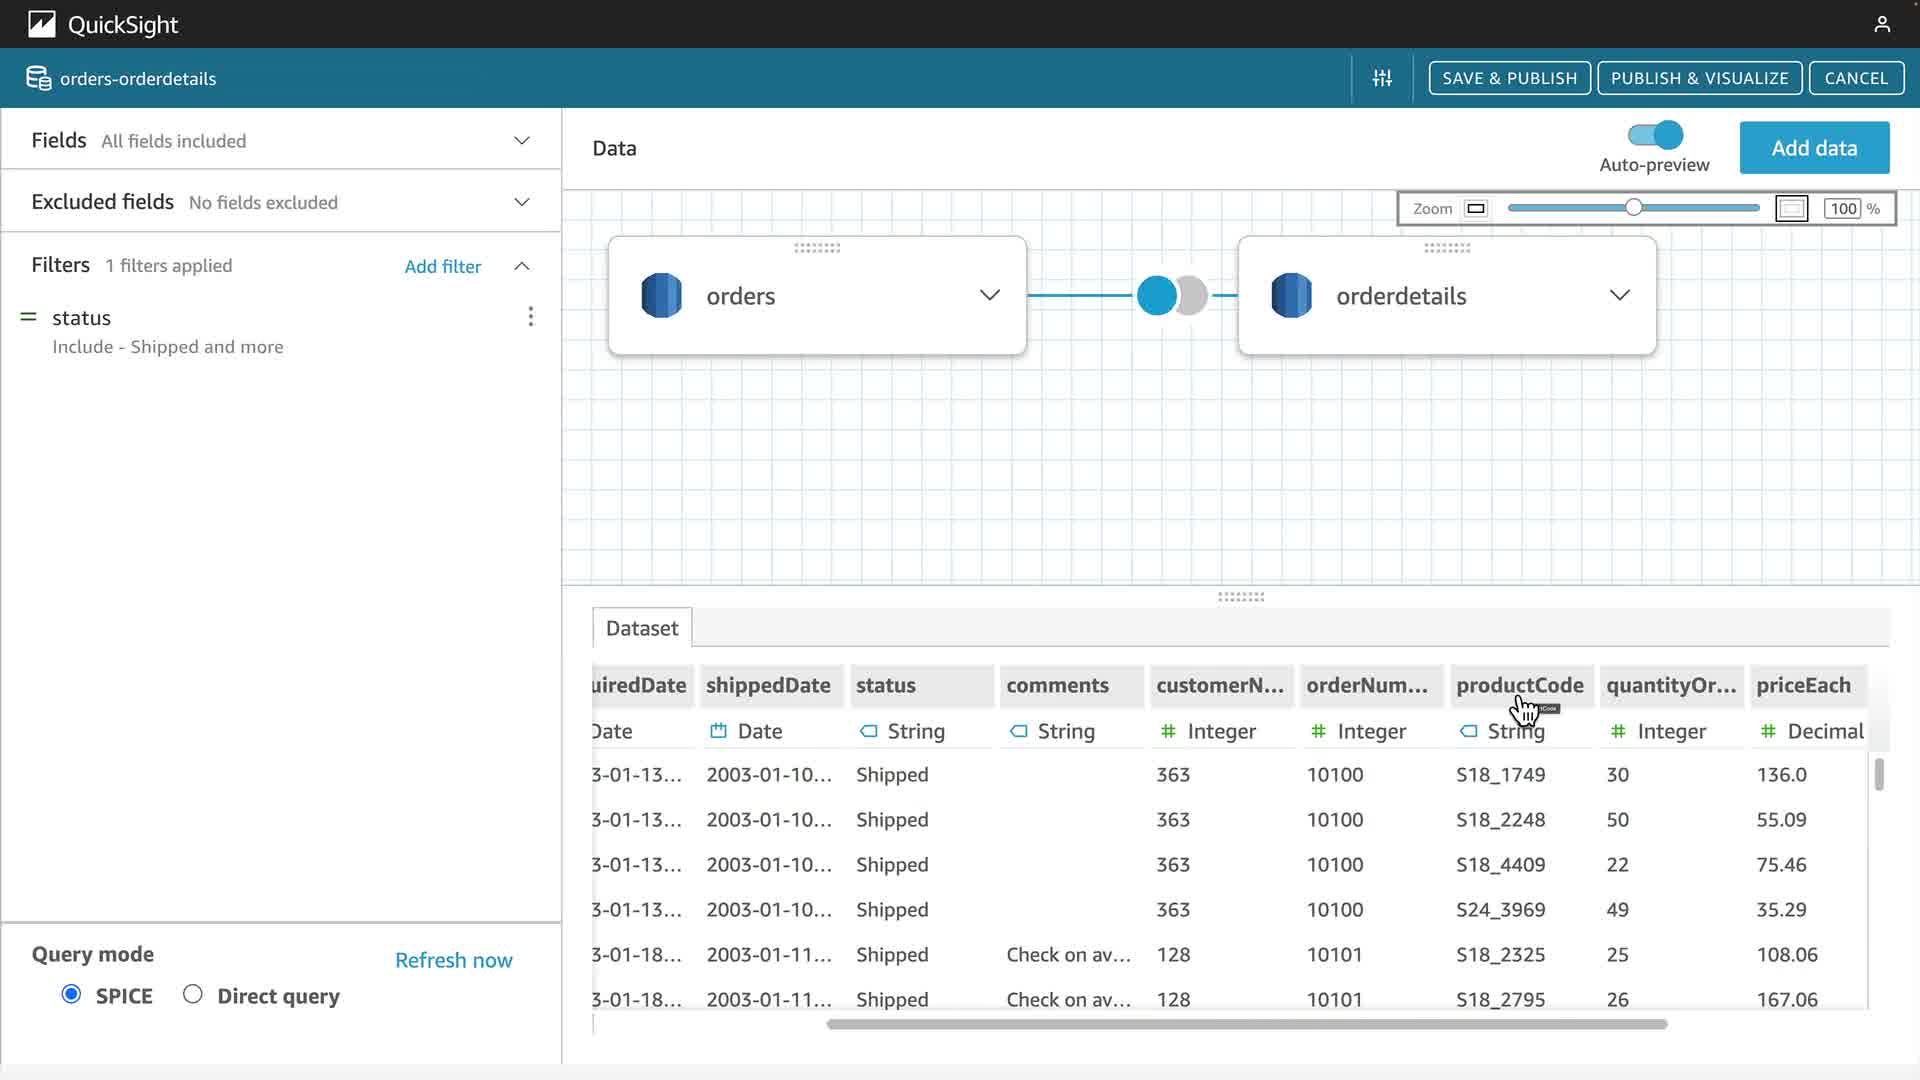
Task: Open the dataset settings sliders icon
Action: click(x=1382, y=78)
